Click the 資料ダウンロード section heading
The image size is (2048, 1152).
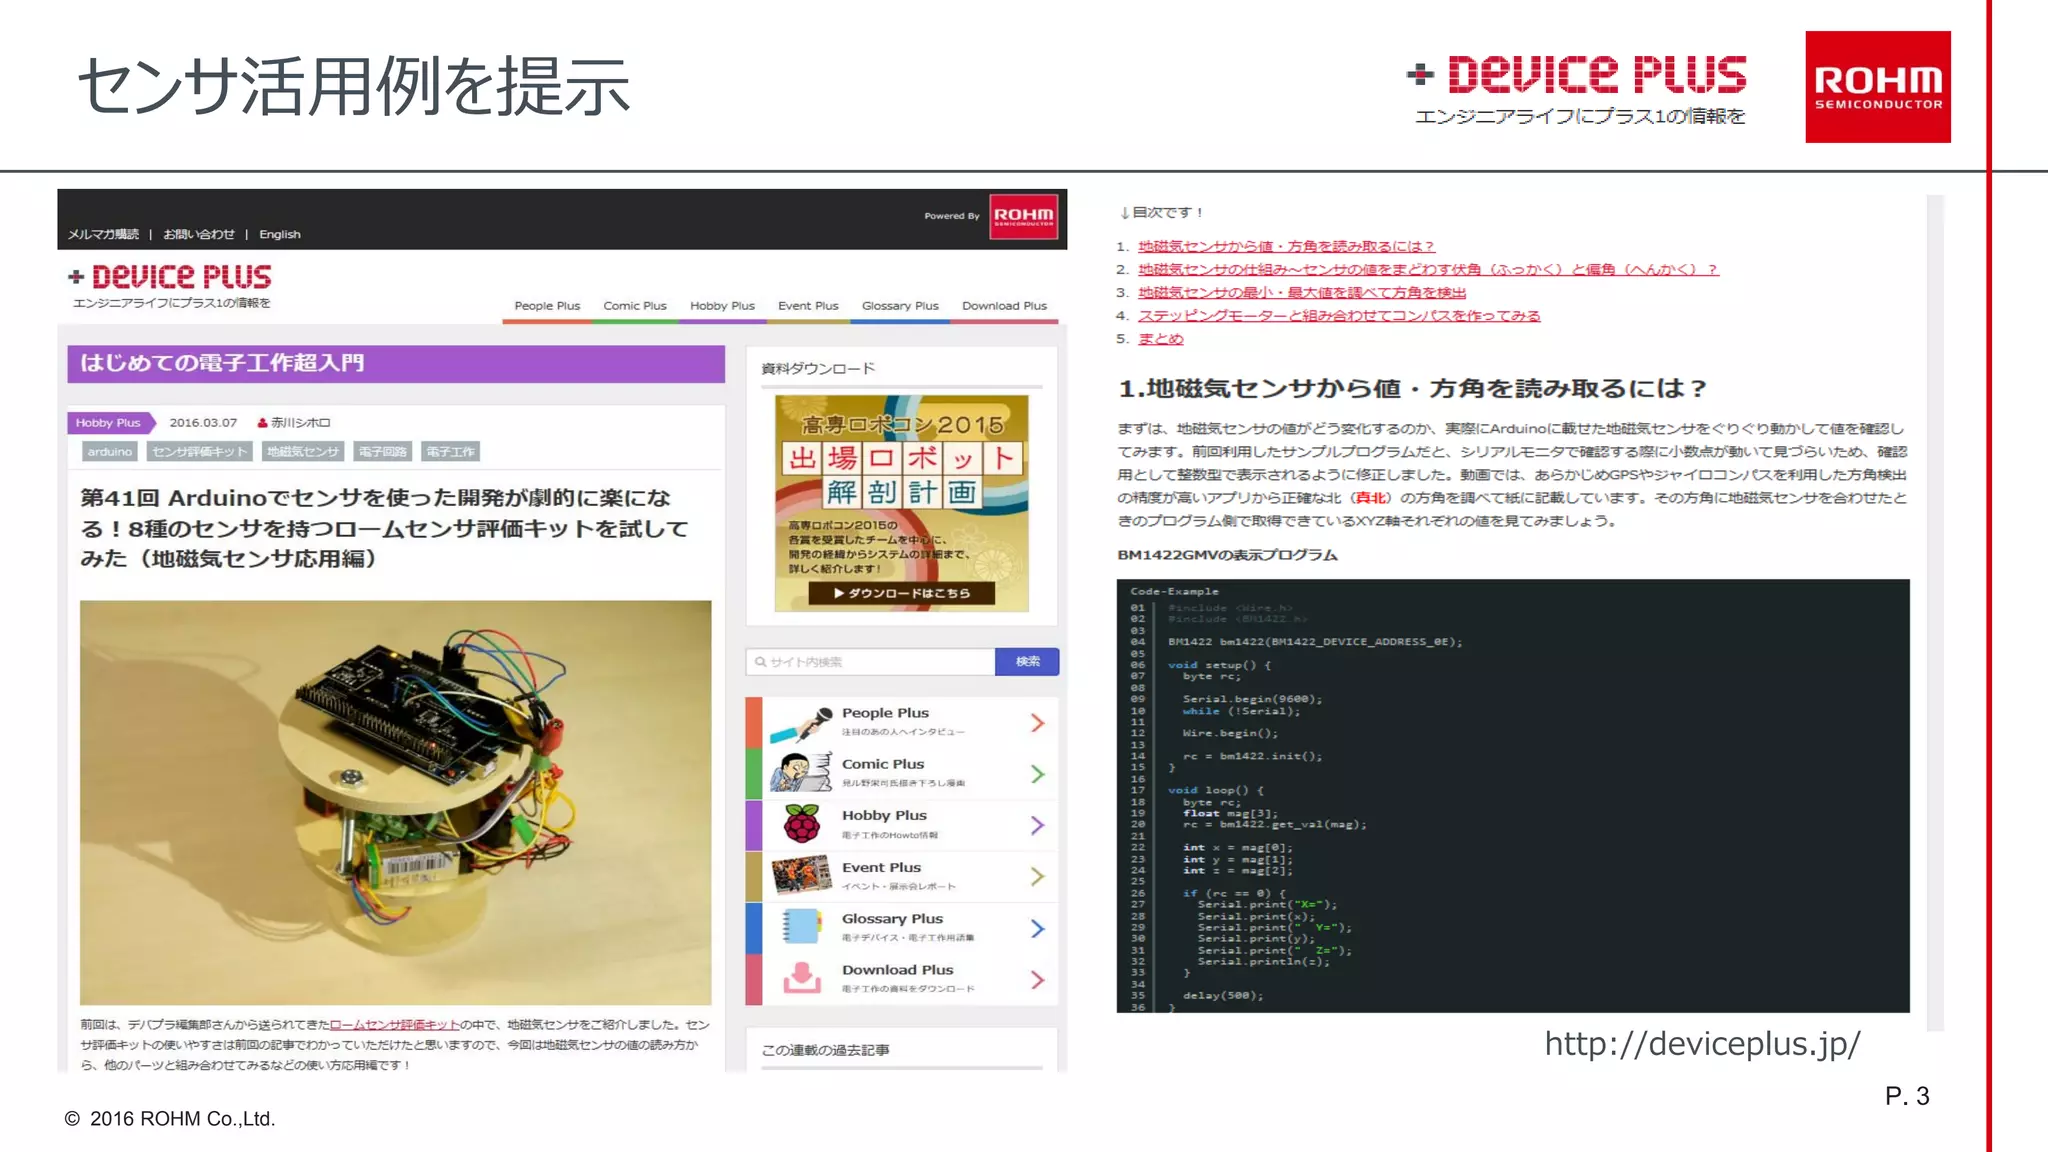click(x=818, y=369)
